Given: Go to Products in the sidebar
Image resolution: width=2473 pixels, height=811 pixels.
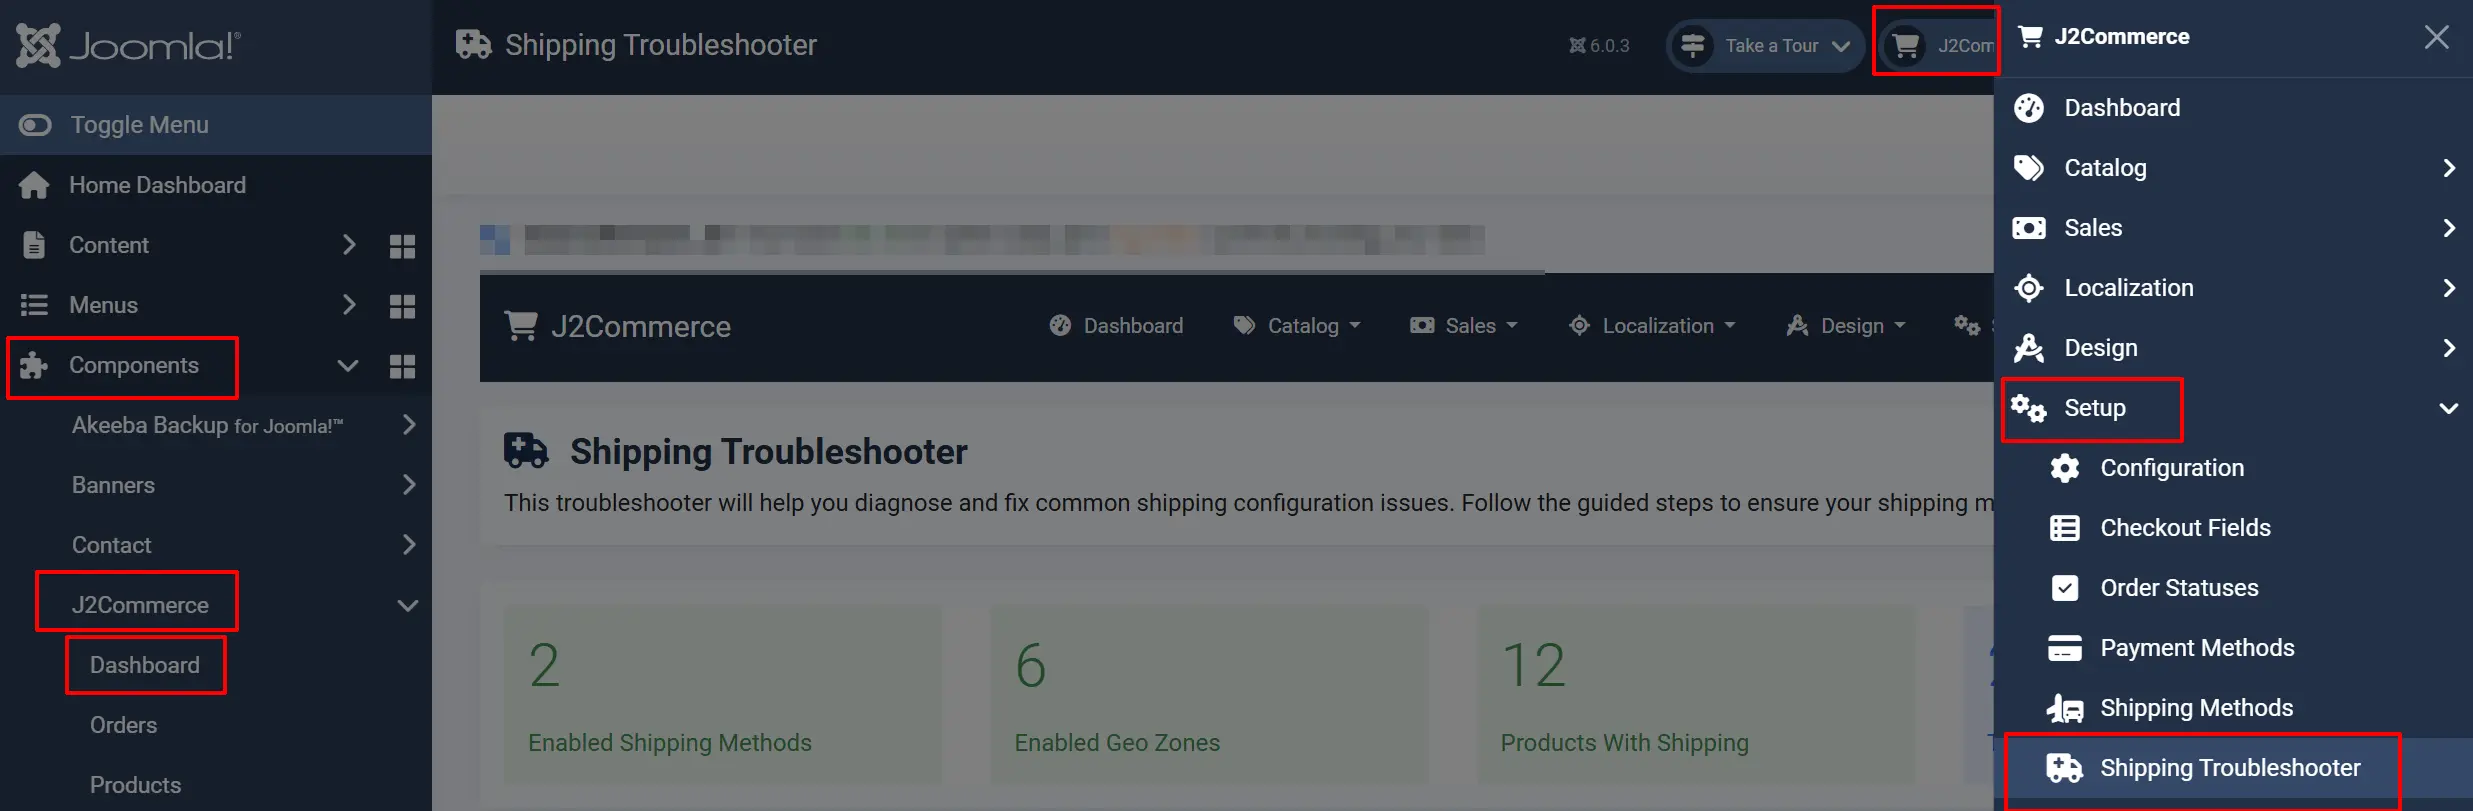Looking at the screenshot, I should [x=135, y=785].
